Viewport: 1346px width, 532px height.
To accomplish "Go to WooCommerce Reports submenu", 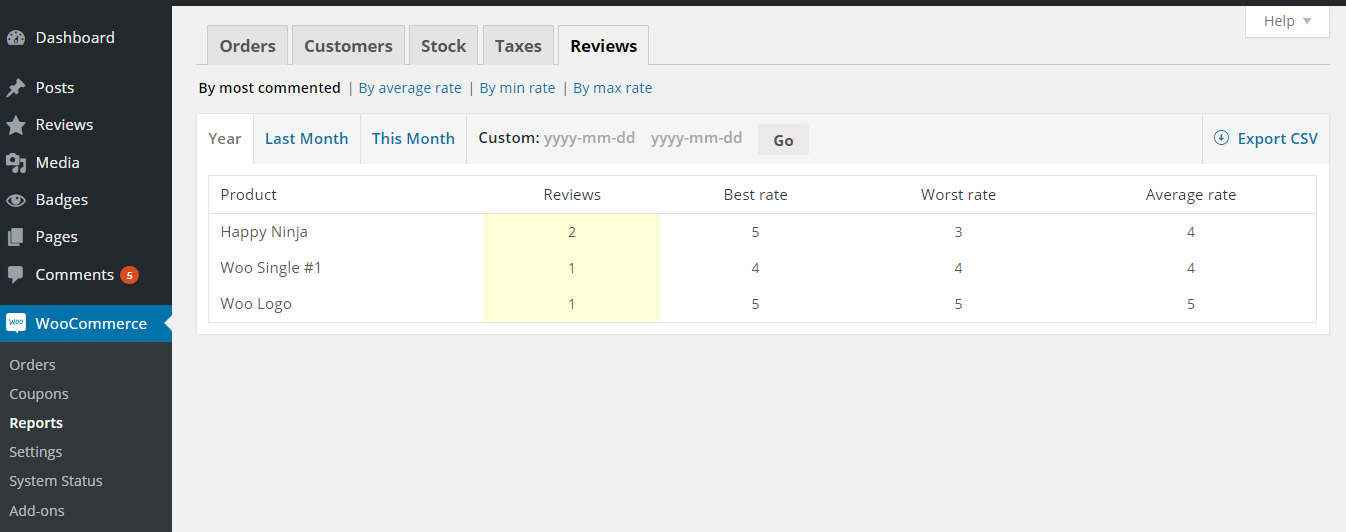I will (x=36, y=423).
